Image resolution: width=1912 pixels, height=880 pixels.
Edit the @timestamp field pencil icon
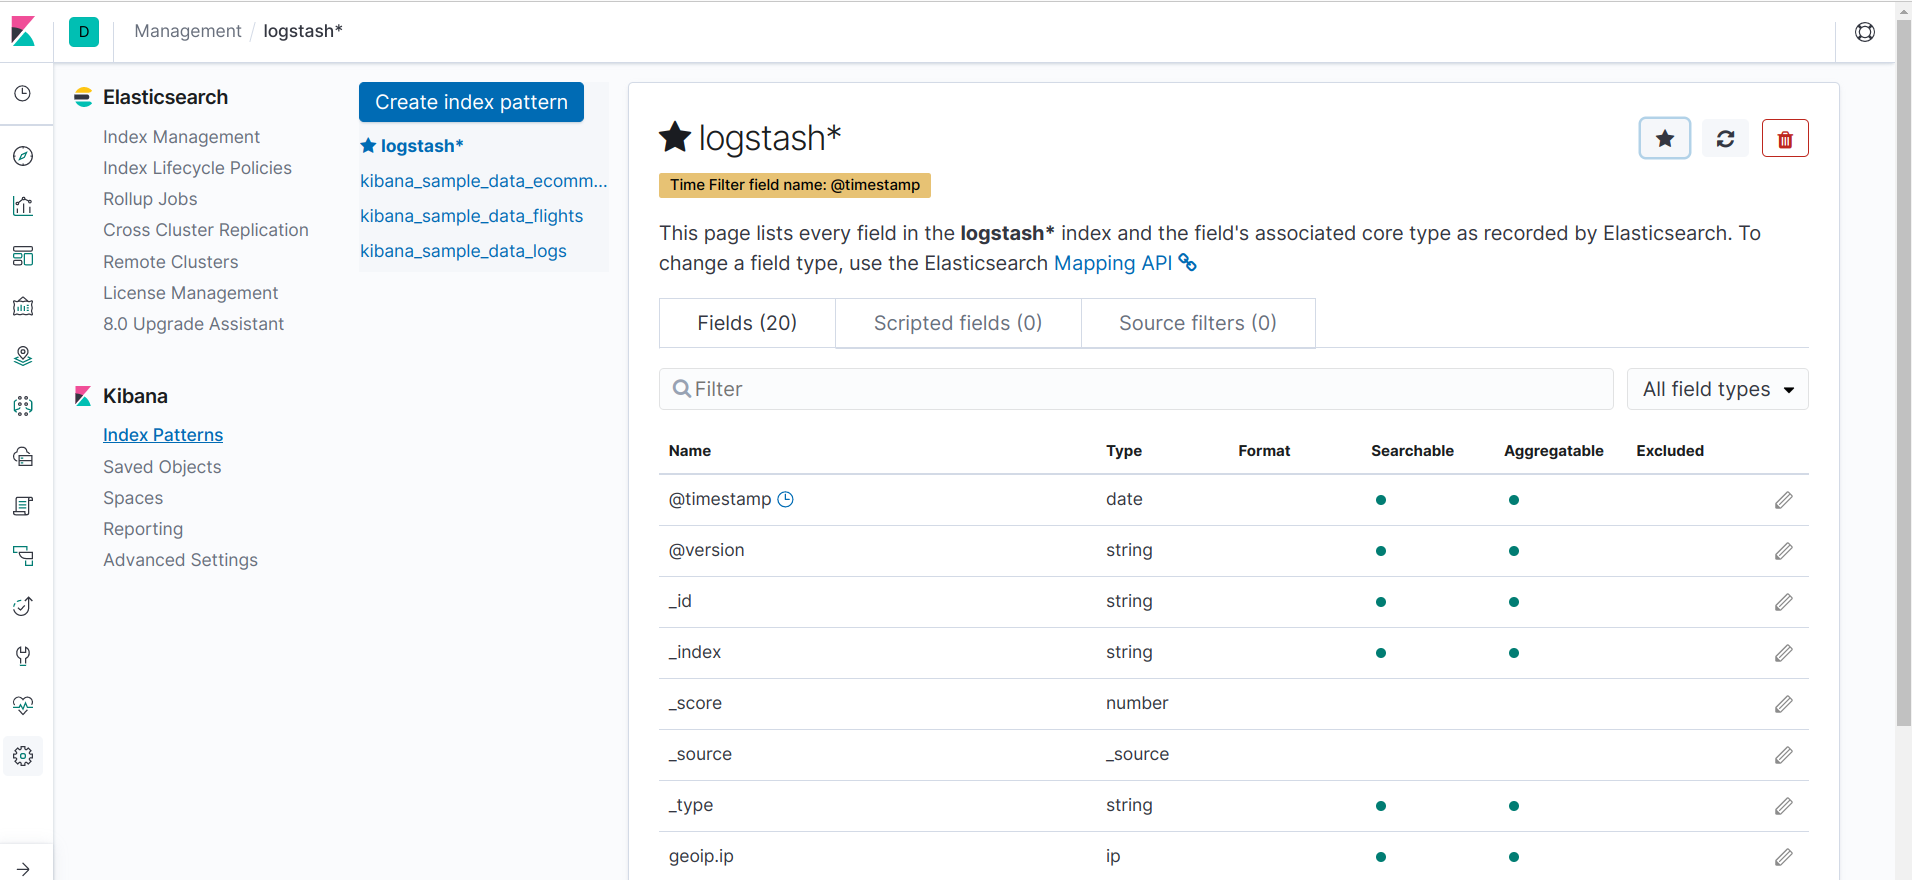pyautogui.click(x=1784, y=500)
